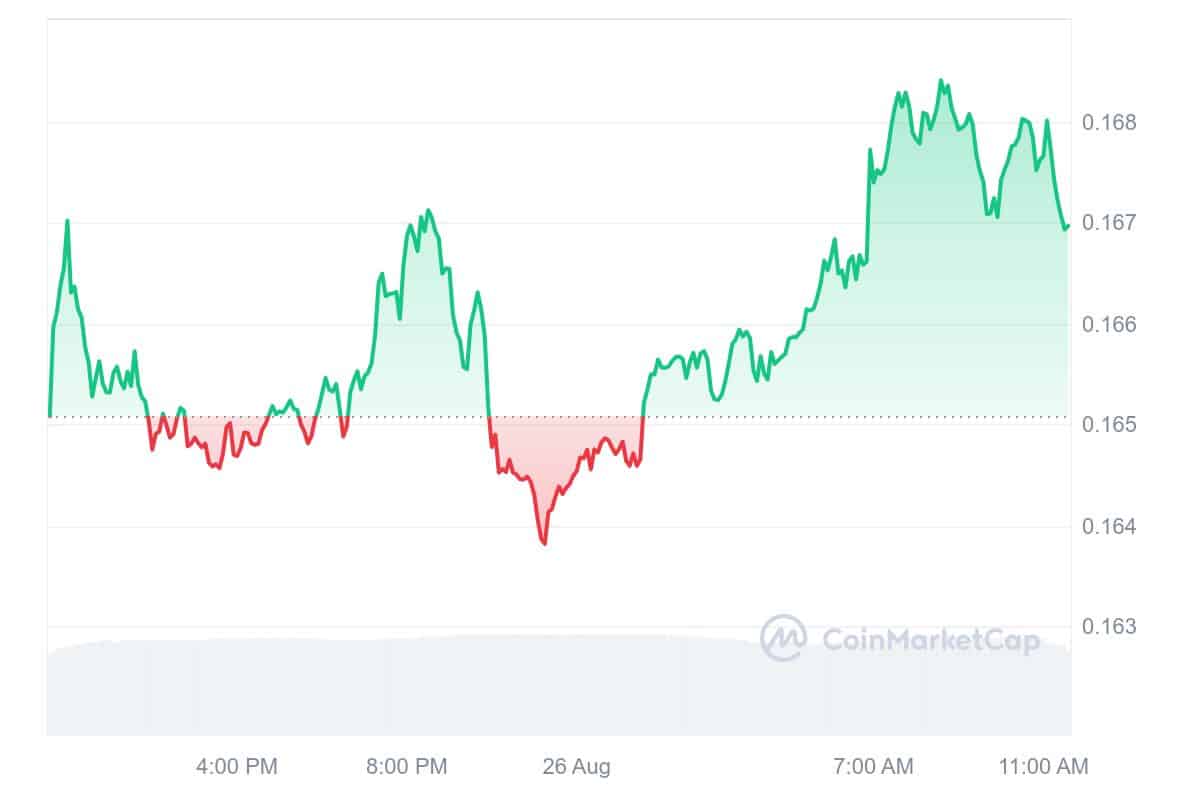
Task: Select the 8:00 PM time label
Action: coord(407,767)
